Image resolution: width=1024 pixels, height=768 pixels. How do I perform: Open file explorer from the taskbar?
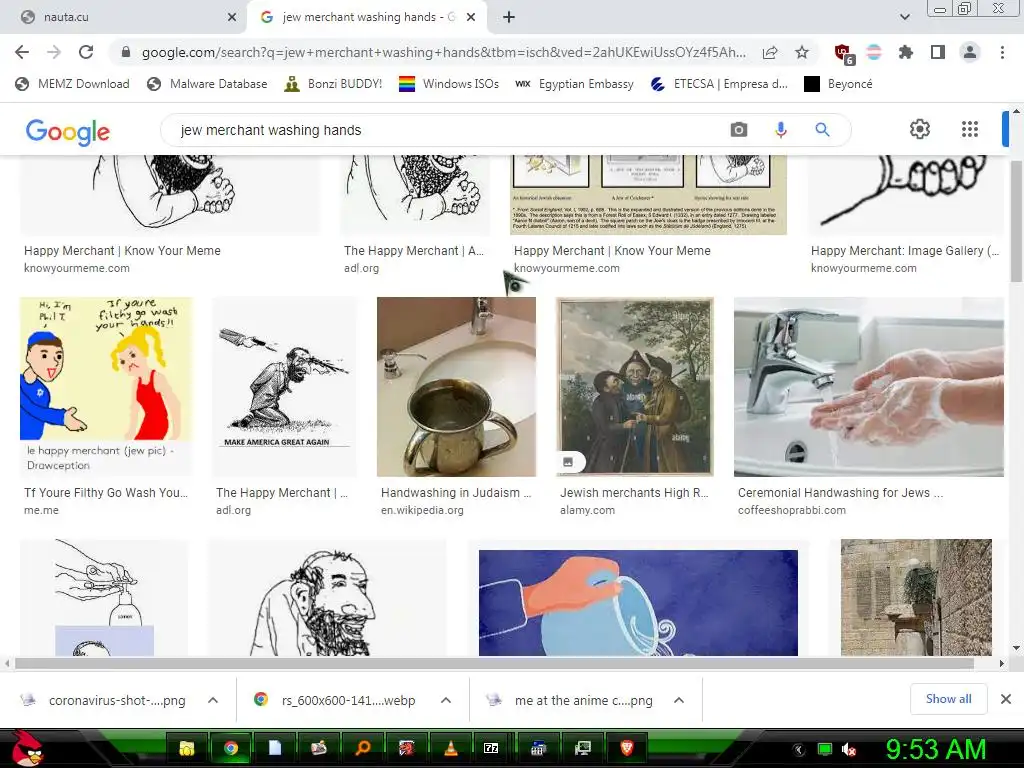coord(187,748)
